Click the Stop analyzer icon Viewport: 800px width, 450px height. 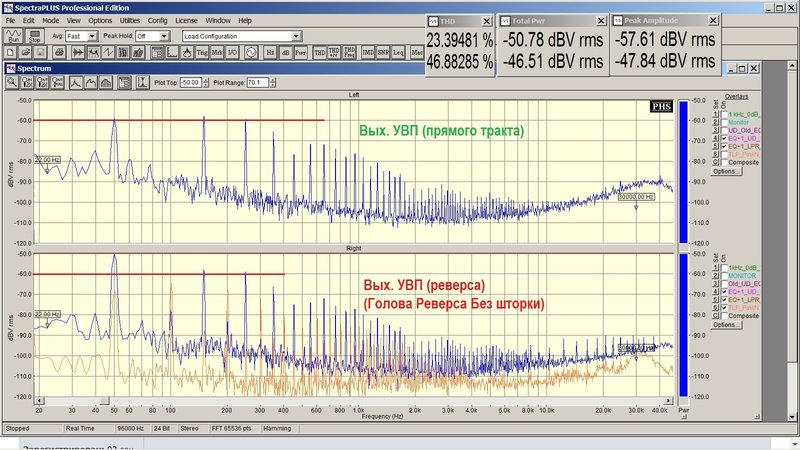coord(34,36)
